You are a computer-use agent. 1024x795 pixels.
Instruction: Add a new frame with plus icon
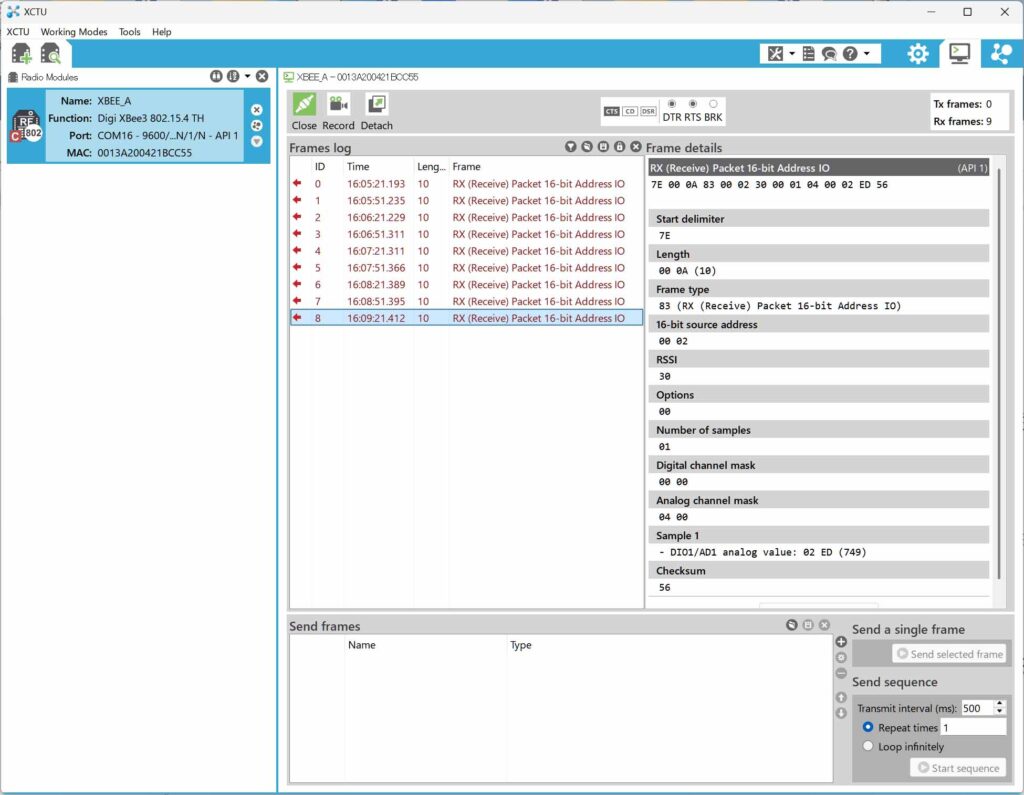[841, 642]
